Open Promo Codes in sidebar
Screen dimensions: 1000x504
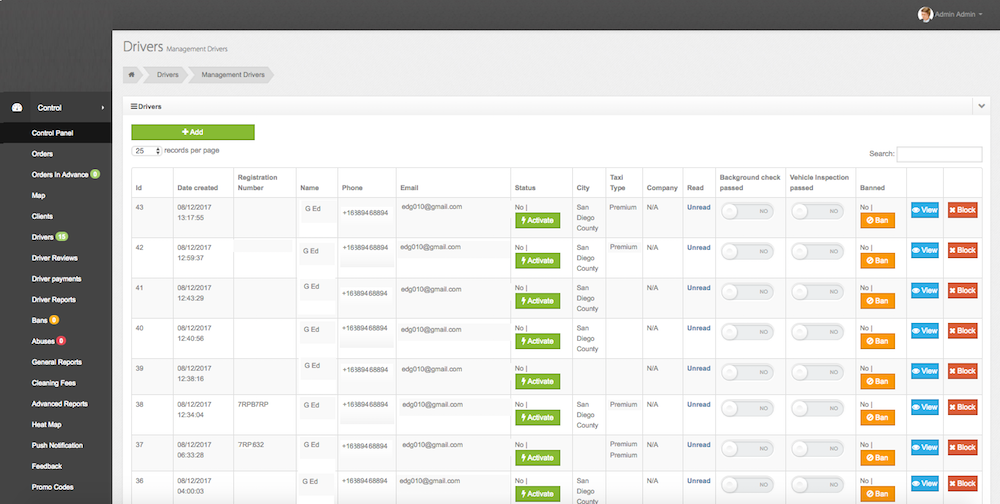[x=52, y=487]
